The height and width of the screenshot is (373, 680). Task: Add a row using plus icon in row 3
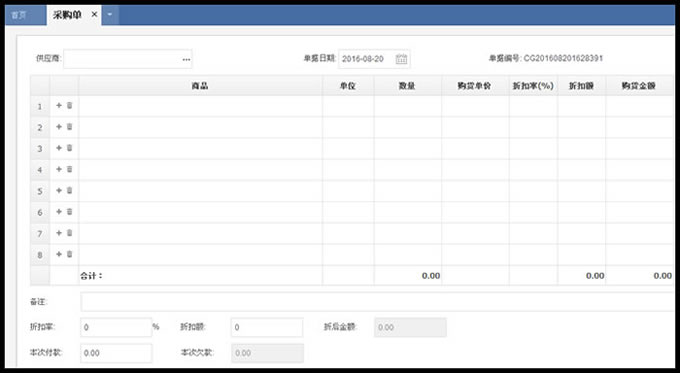[59, 148]
